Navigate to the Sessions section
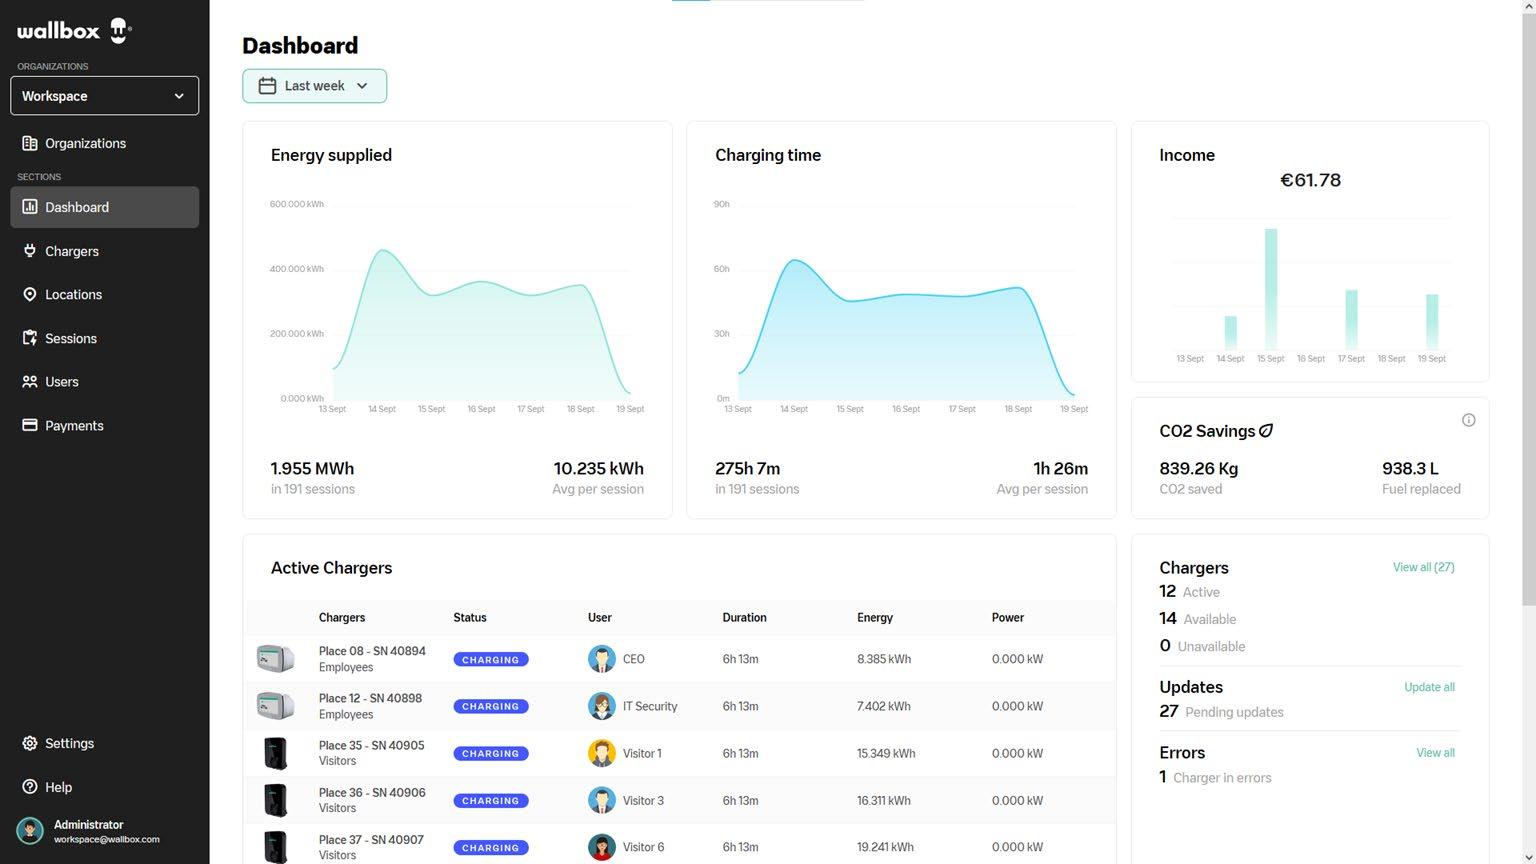This screenshot has width=1536, height=864. point(105,338)
